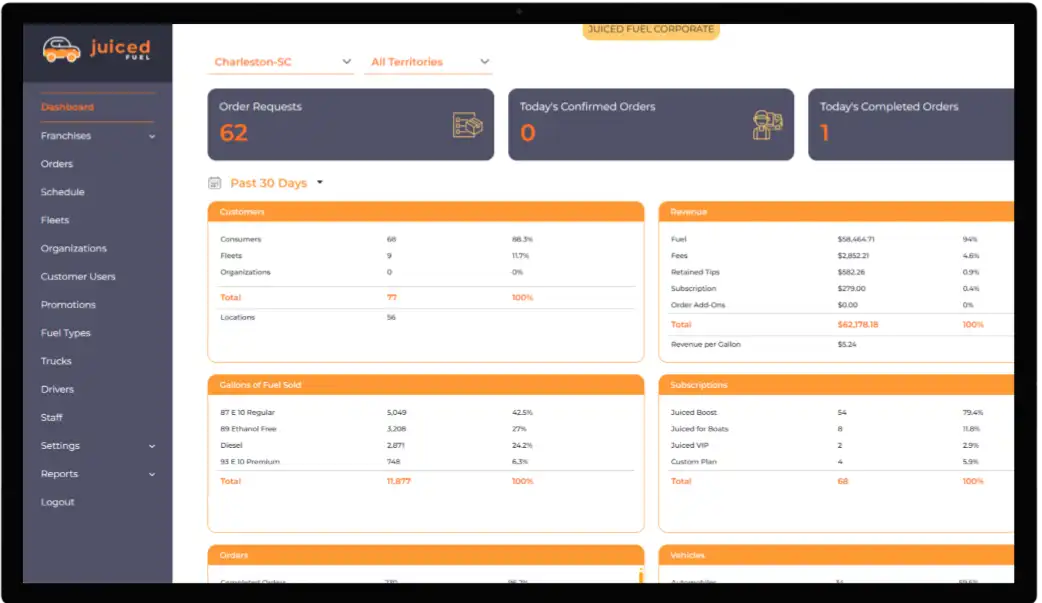Click the Juiced Boost subscription row

(x=841, y=413)
